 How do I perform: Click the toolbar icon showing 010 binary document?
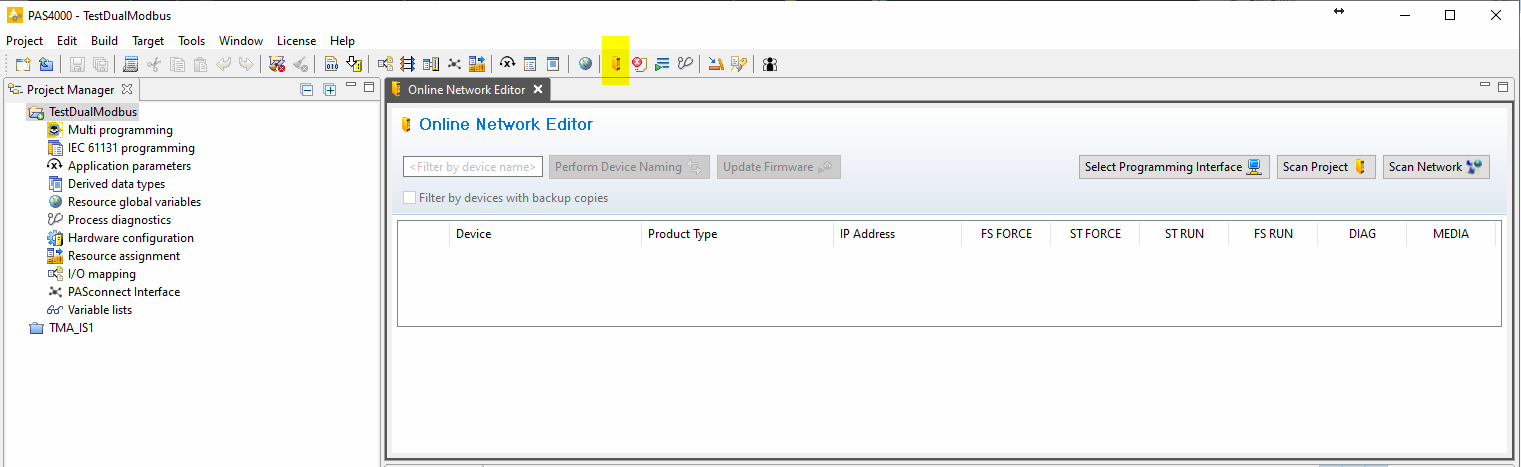pyautogui.click(x=331, y=64)
